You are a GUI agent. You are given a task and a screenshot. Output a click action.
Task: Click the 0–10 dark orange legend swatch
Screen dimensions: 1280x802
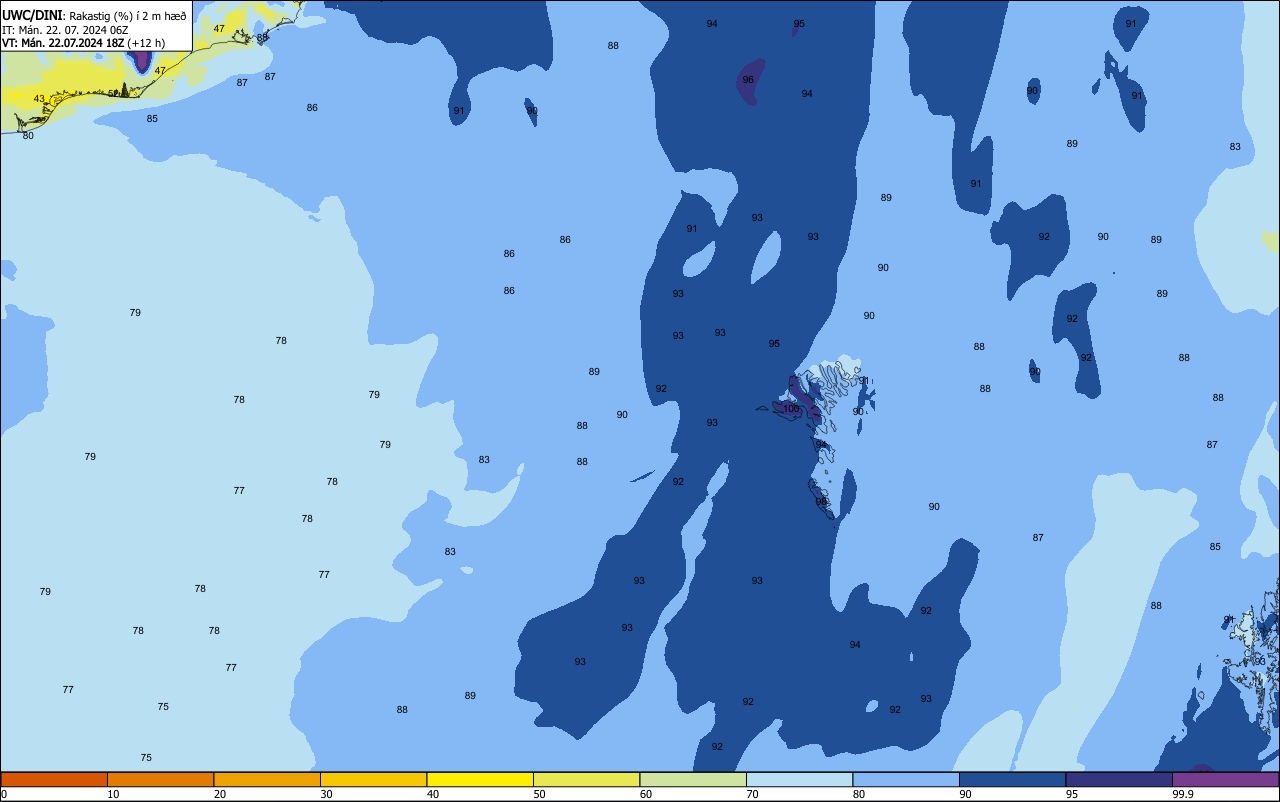54,779
